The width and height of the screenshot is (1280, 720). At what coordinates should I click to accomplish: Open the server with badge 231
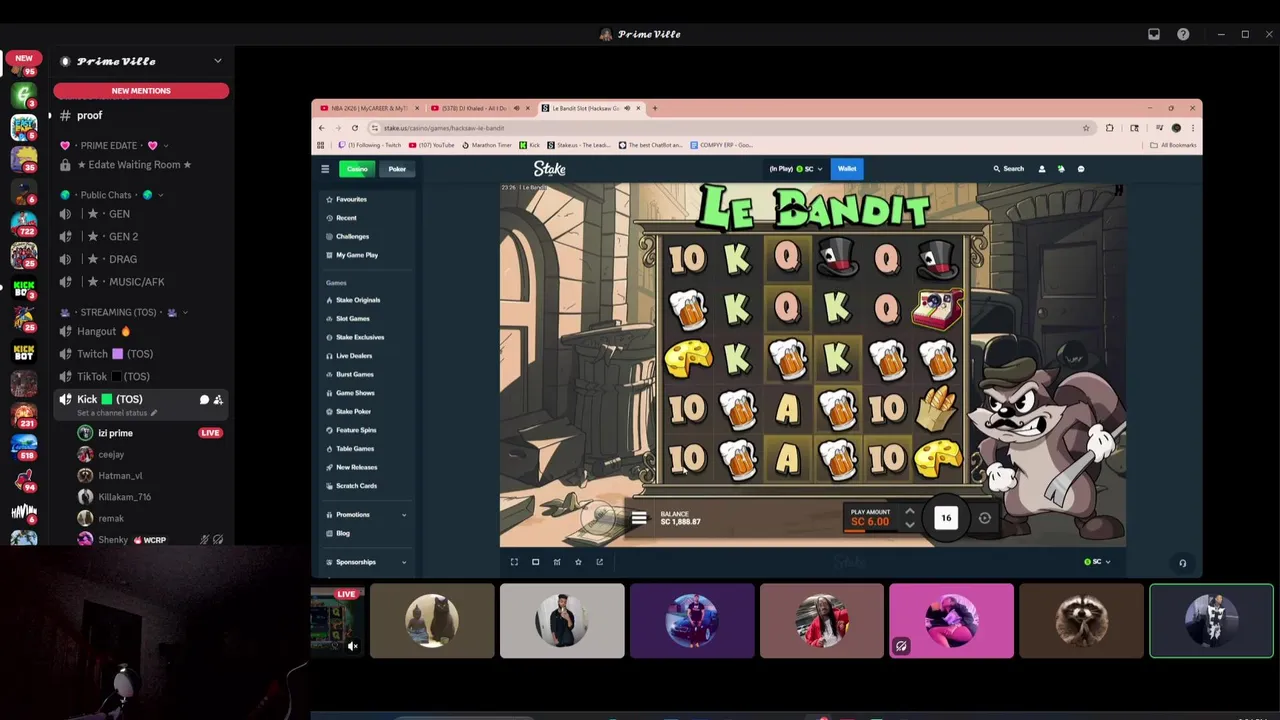[24, 414]
